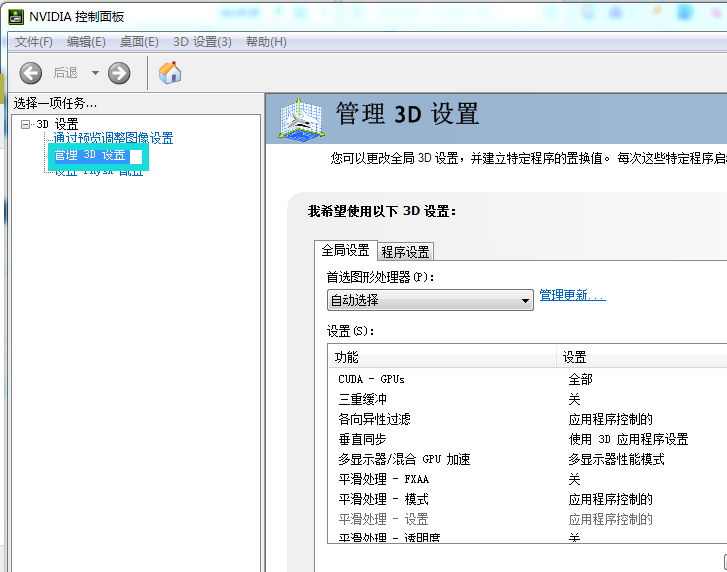
Task: Open the 帮助(H) menu
Action: tap(266, 42)
